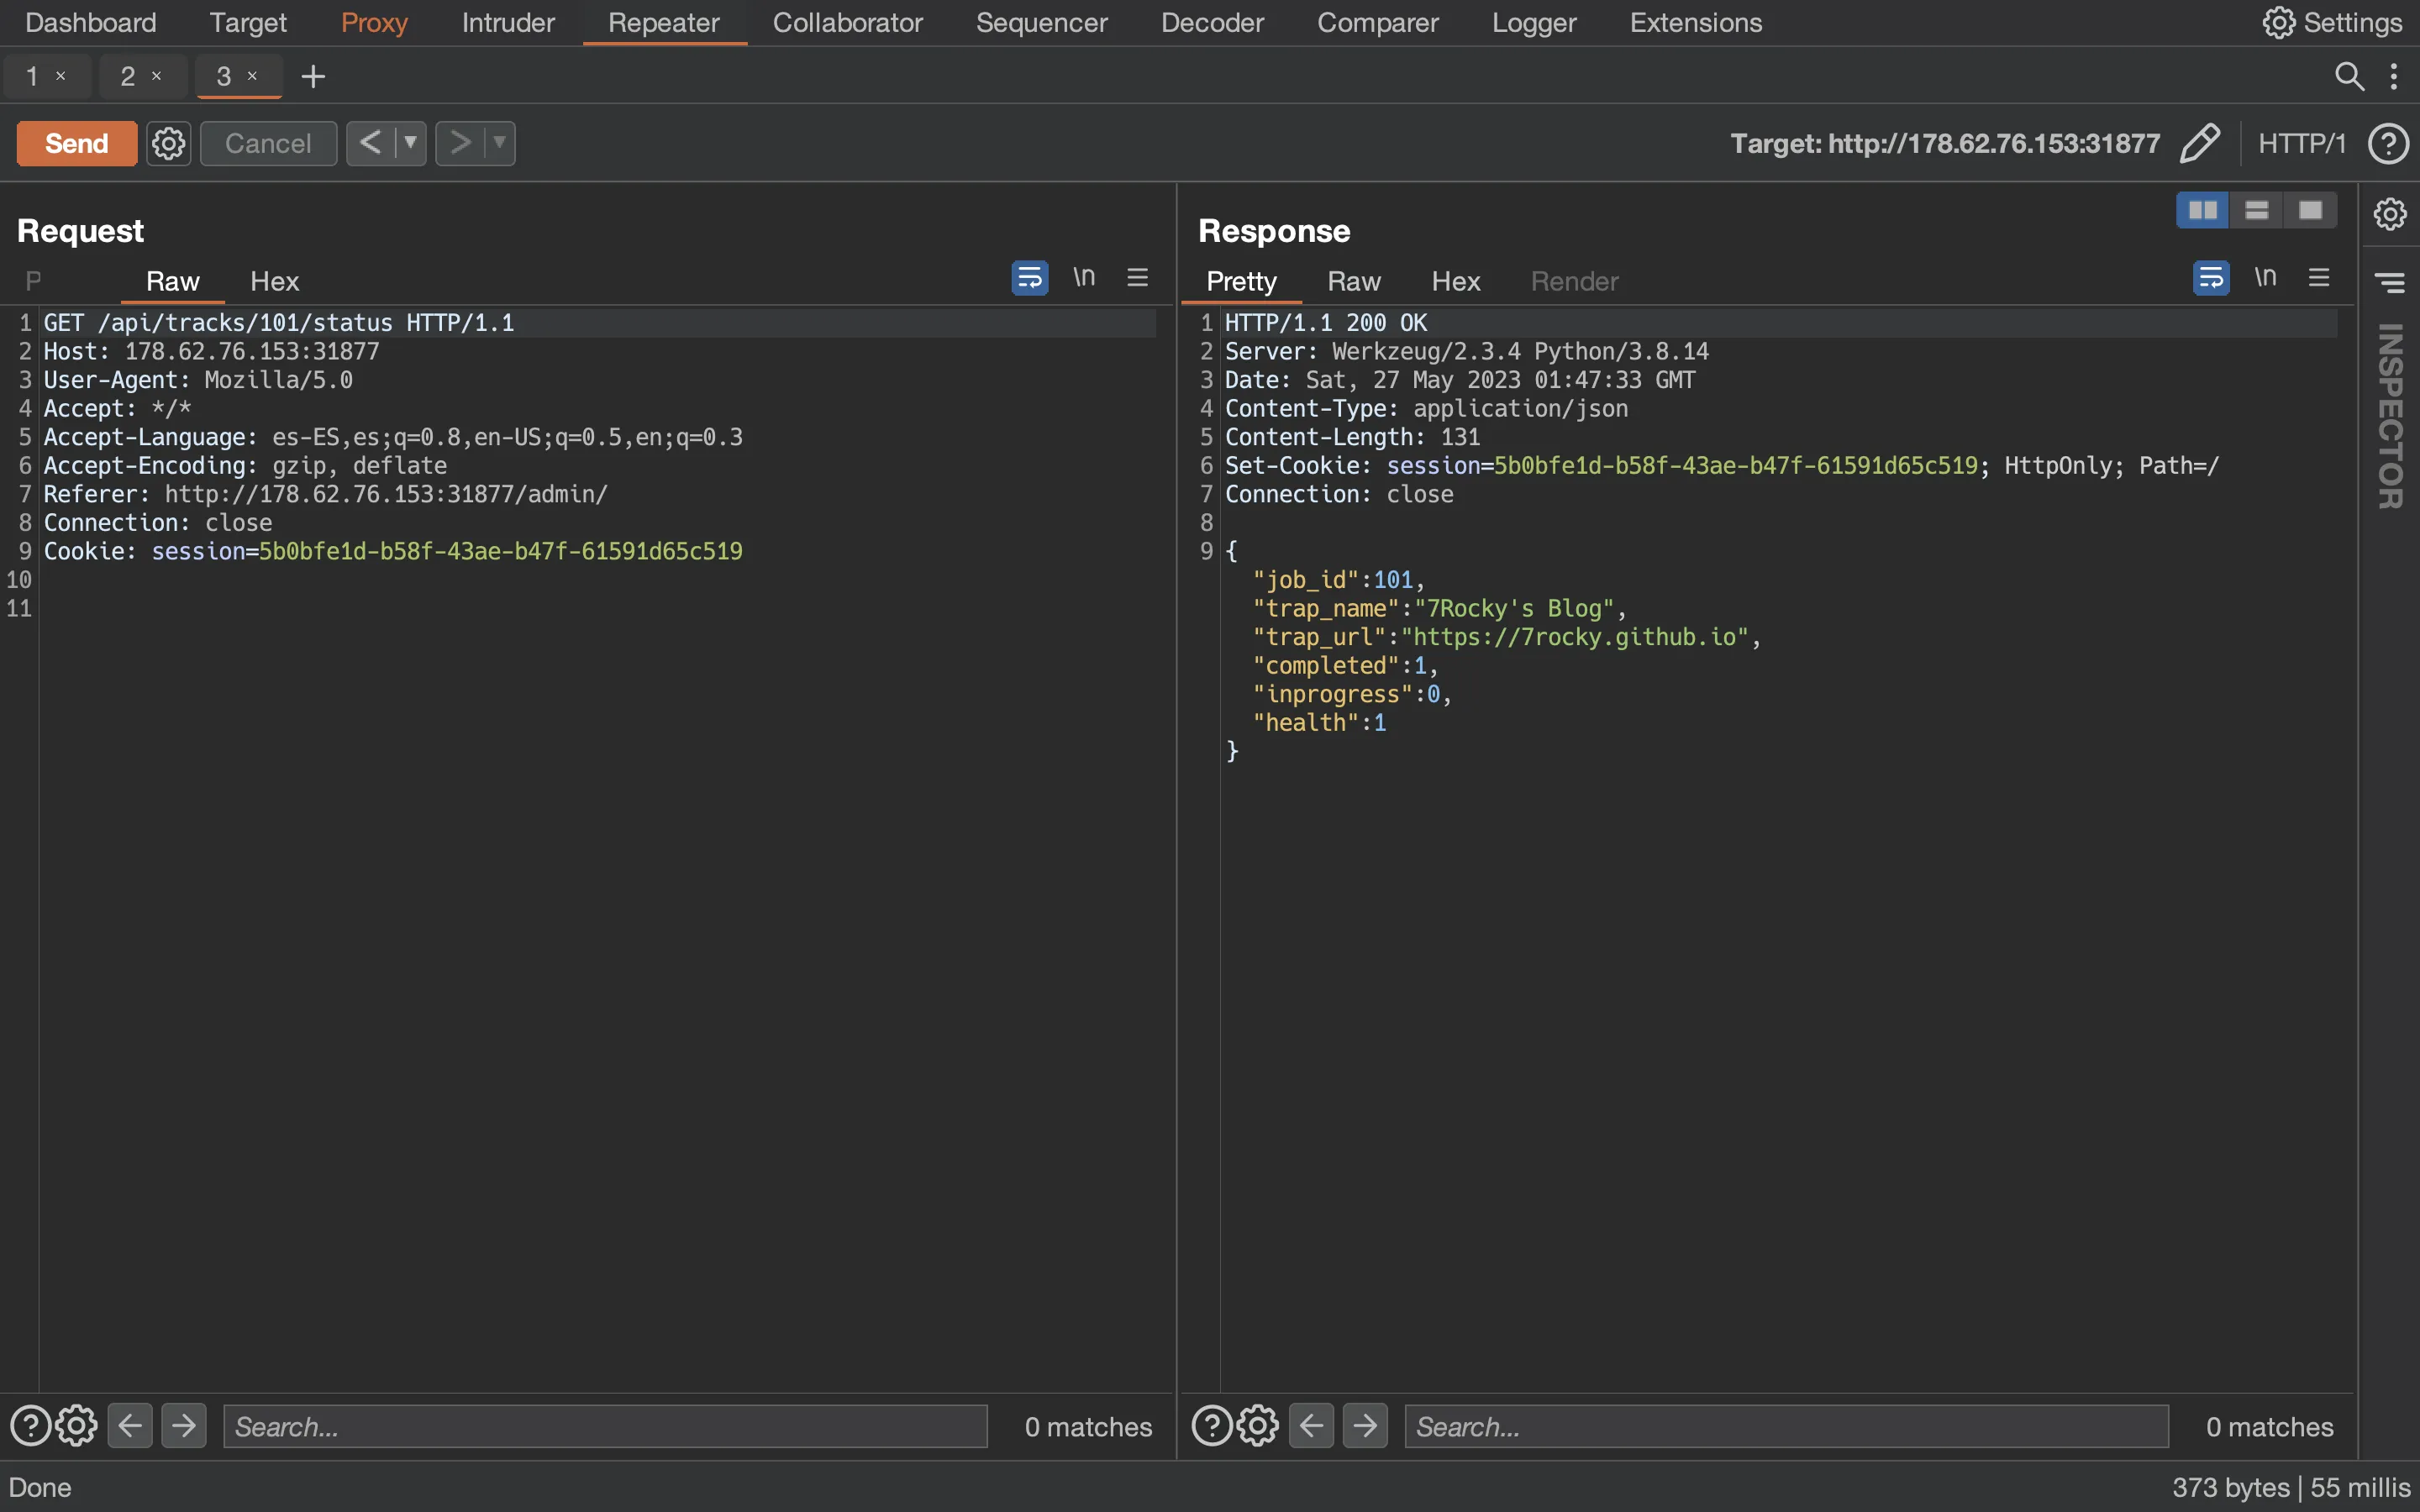Click the settings gear icon bottom-left toolbar
The image size is (2420, 1512).
[x=76, y=1425]
